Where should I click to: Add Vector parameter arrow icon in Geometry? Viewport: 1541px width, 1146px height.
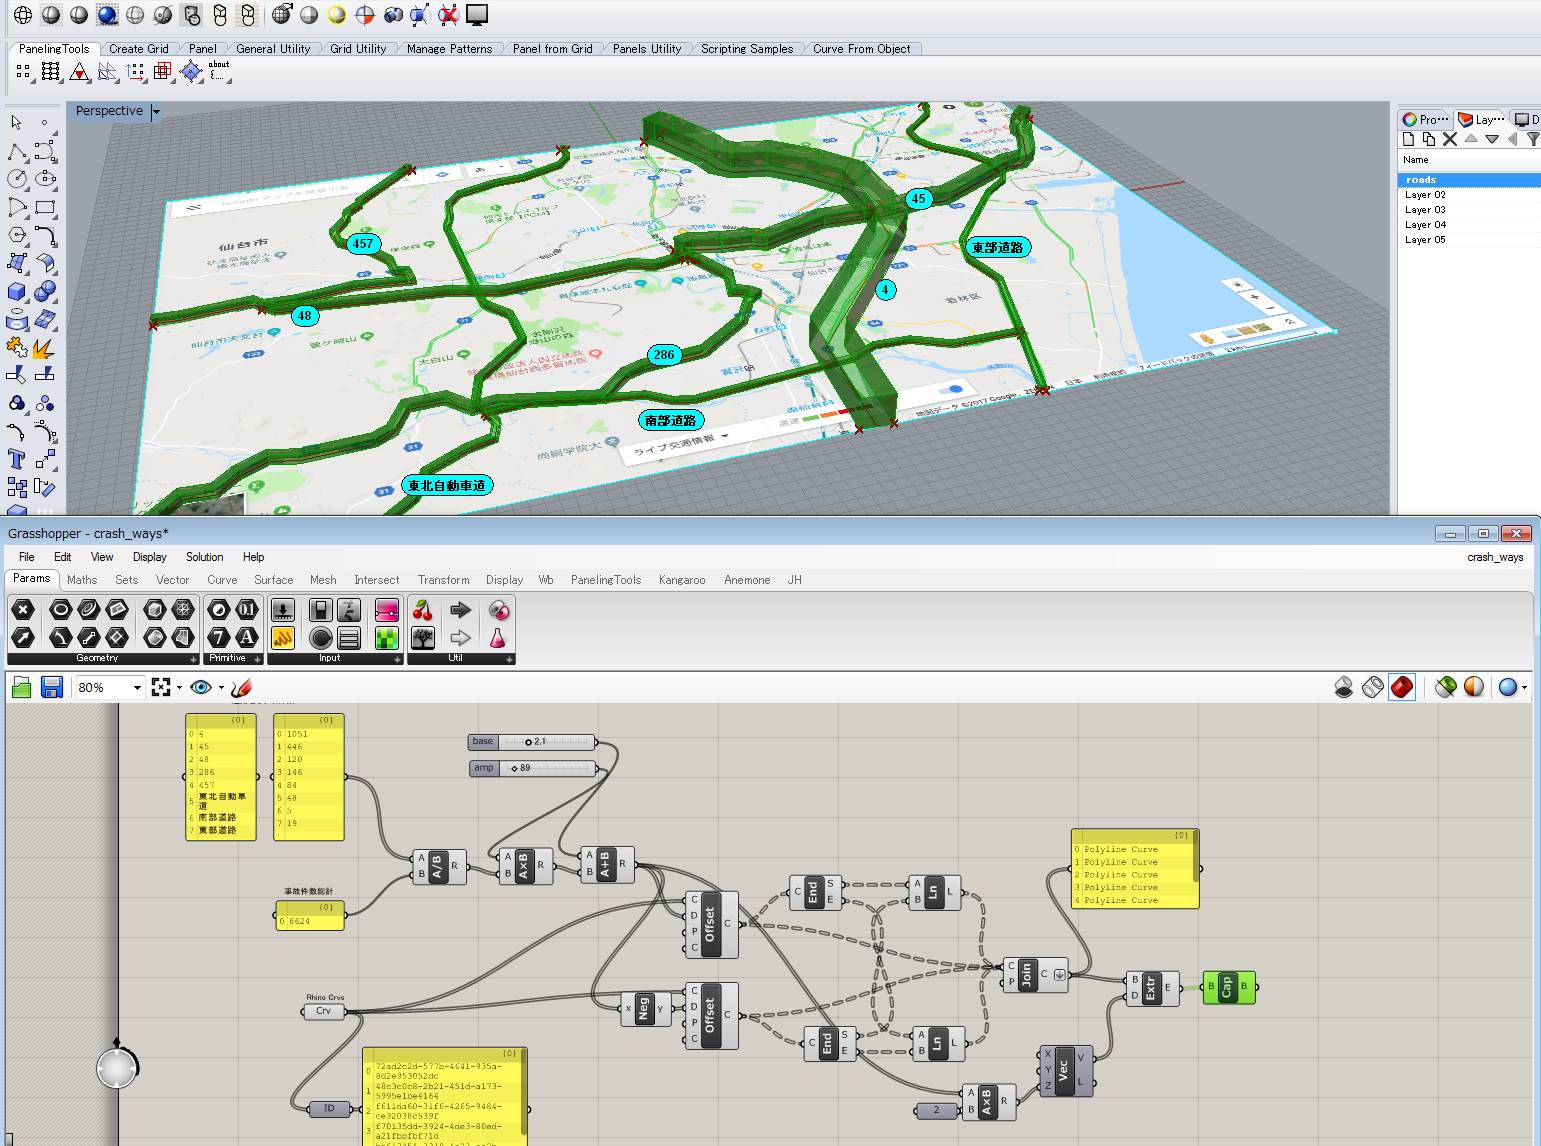pyautogui.click(x=23, y=637)
